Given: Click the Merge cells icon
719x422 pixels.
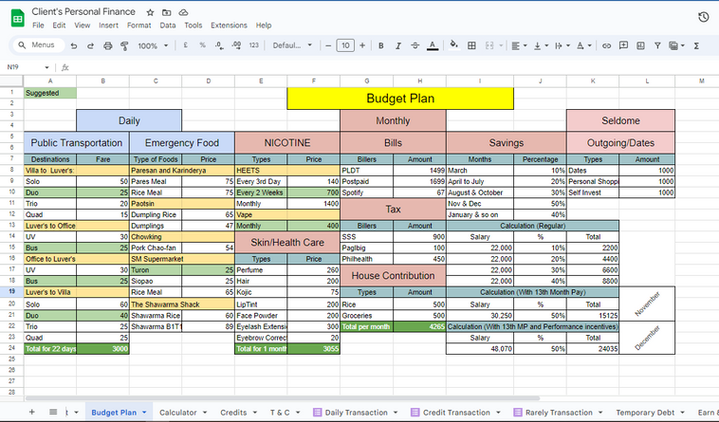Looking at the screenshot, I should tap(489, 45).
